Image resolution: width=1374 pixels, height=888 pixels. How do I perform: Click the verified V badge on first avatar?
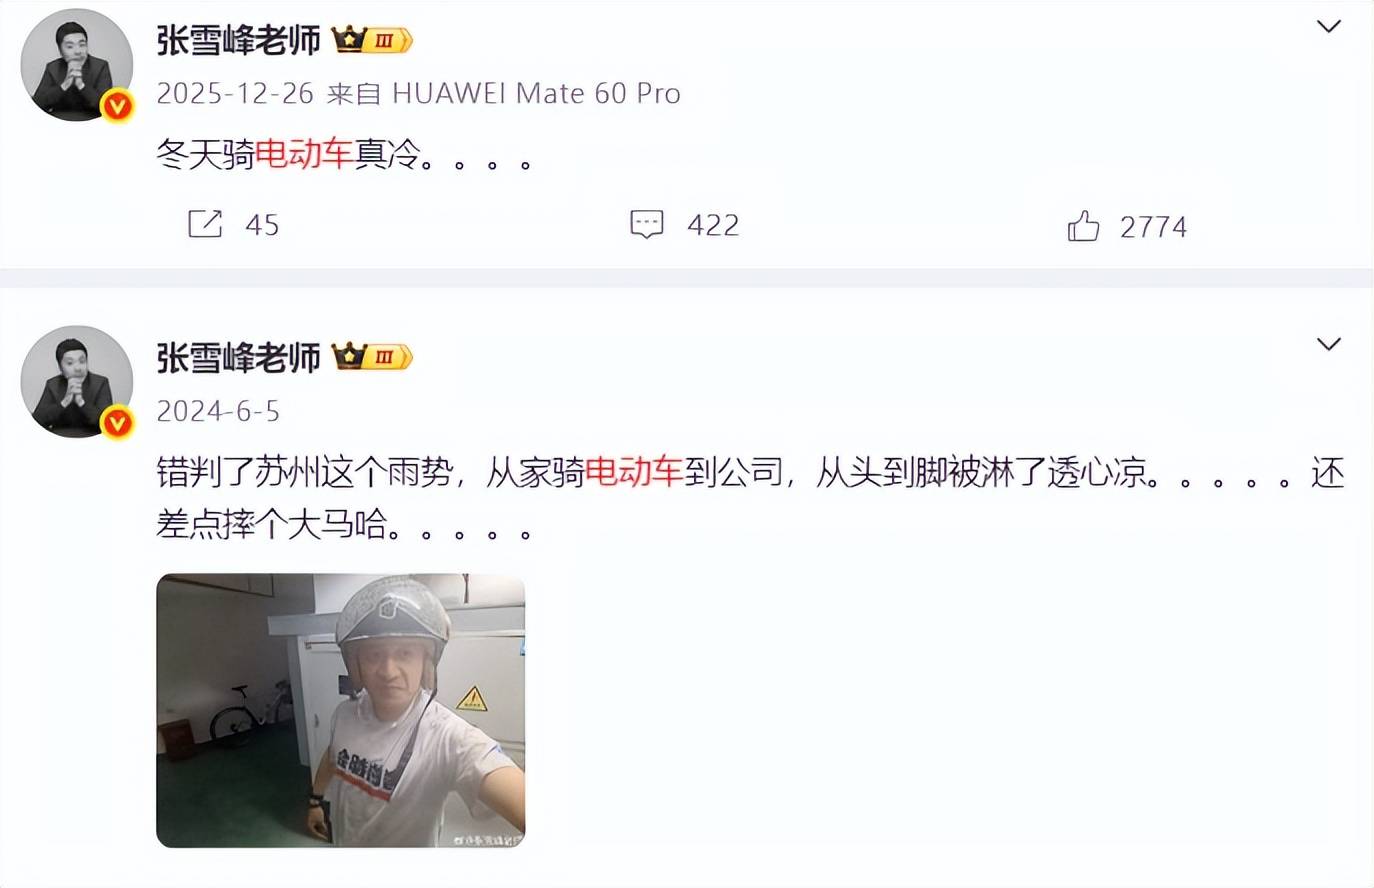click(118, 105)
